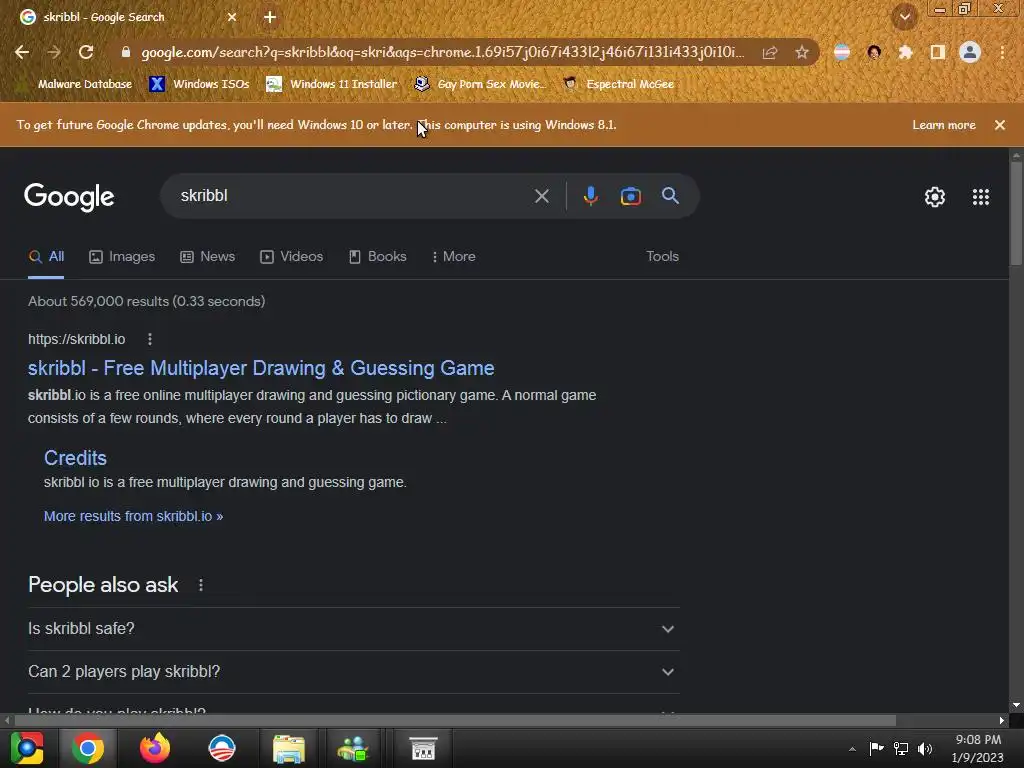
Task: Expand "Can 2 players play skribbl?"
Action: click(x=353, y=672)
